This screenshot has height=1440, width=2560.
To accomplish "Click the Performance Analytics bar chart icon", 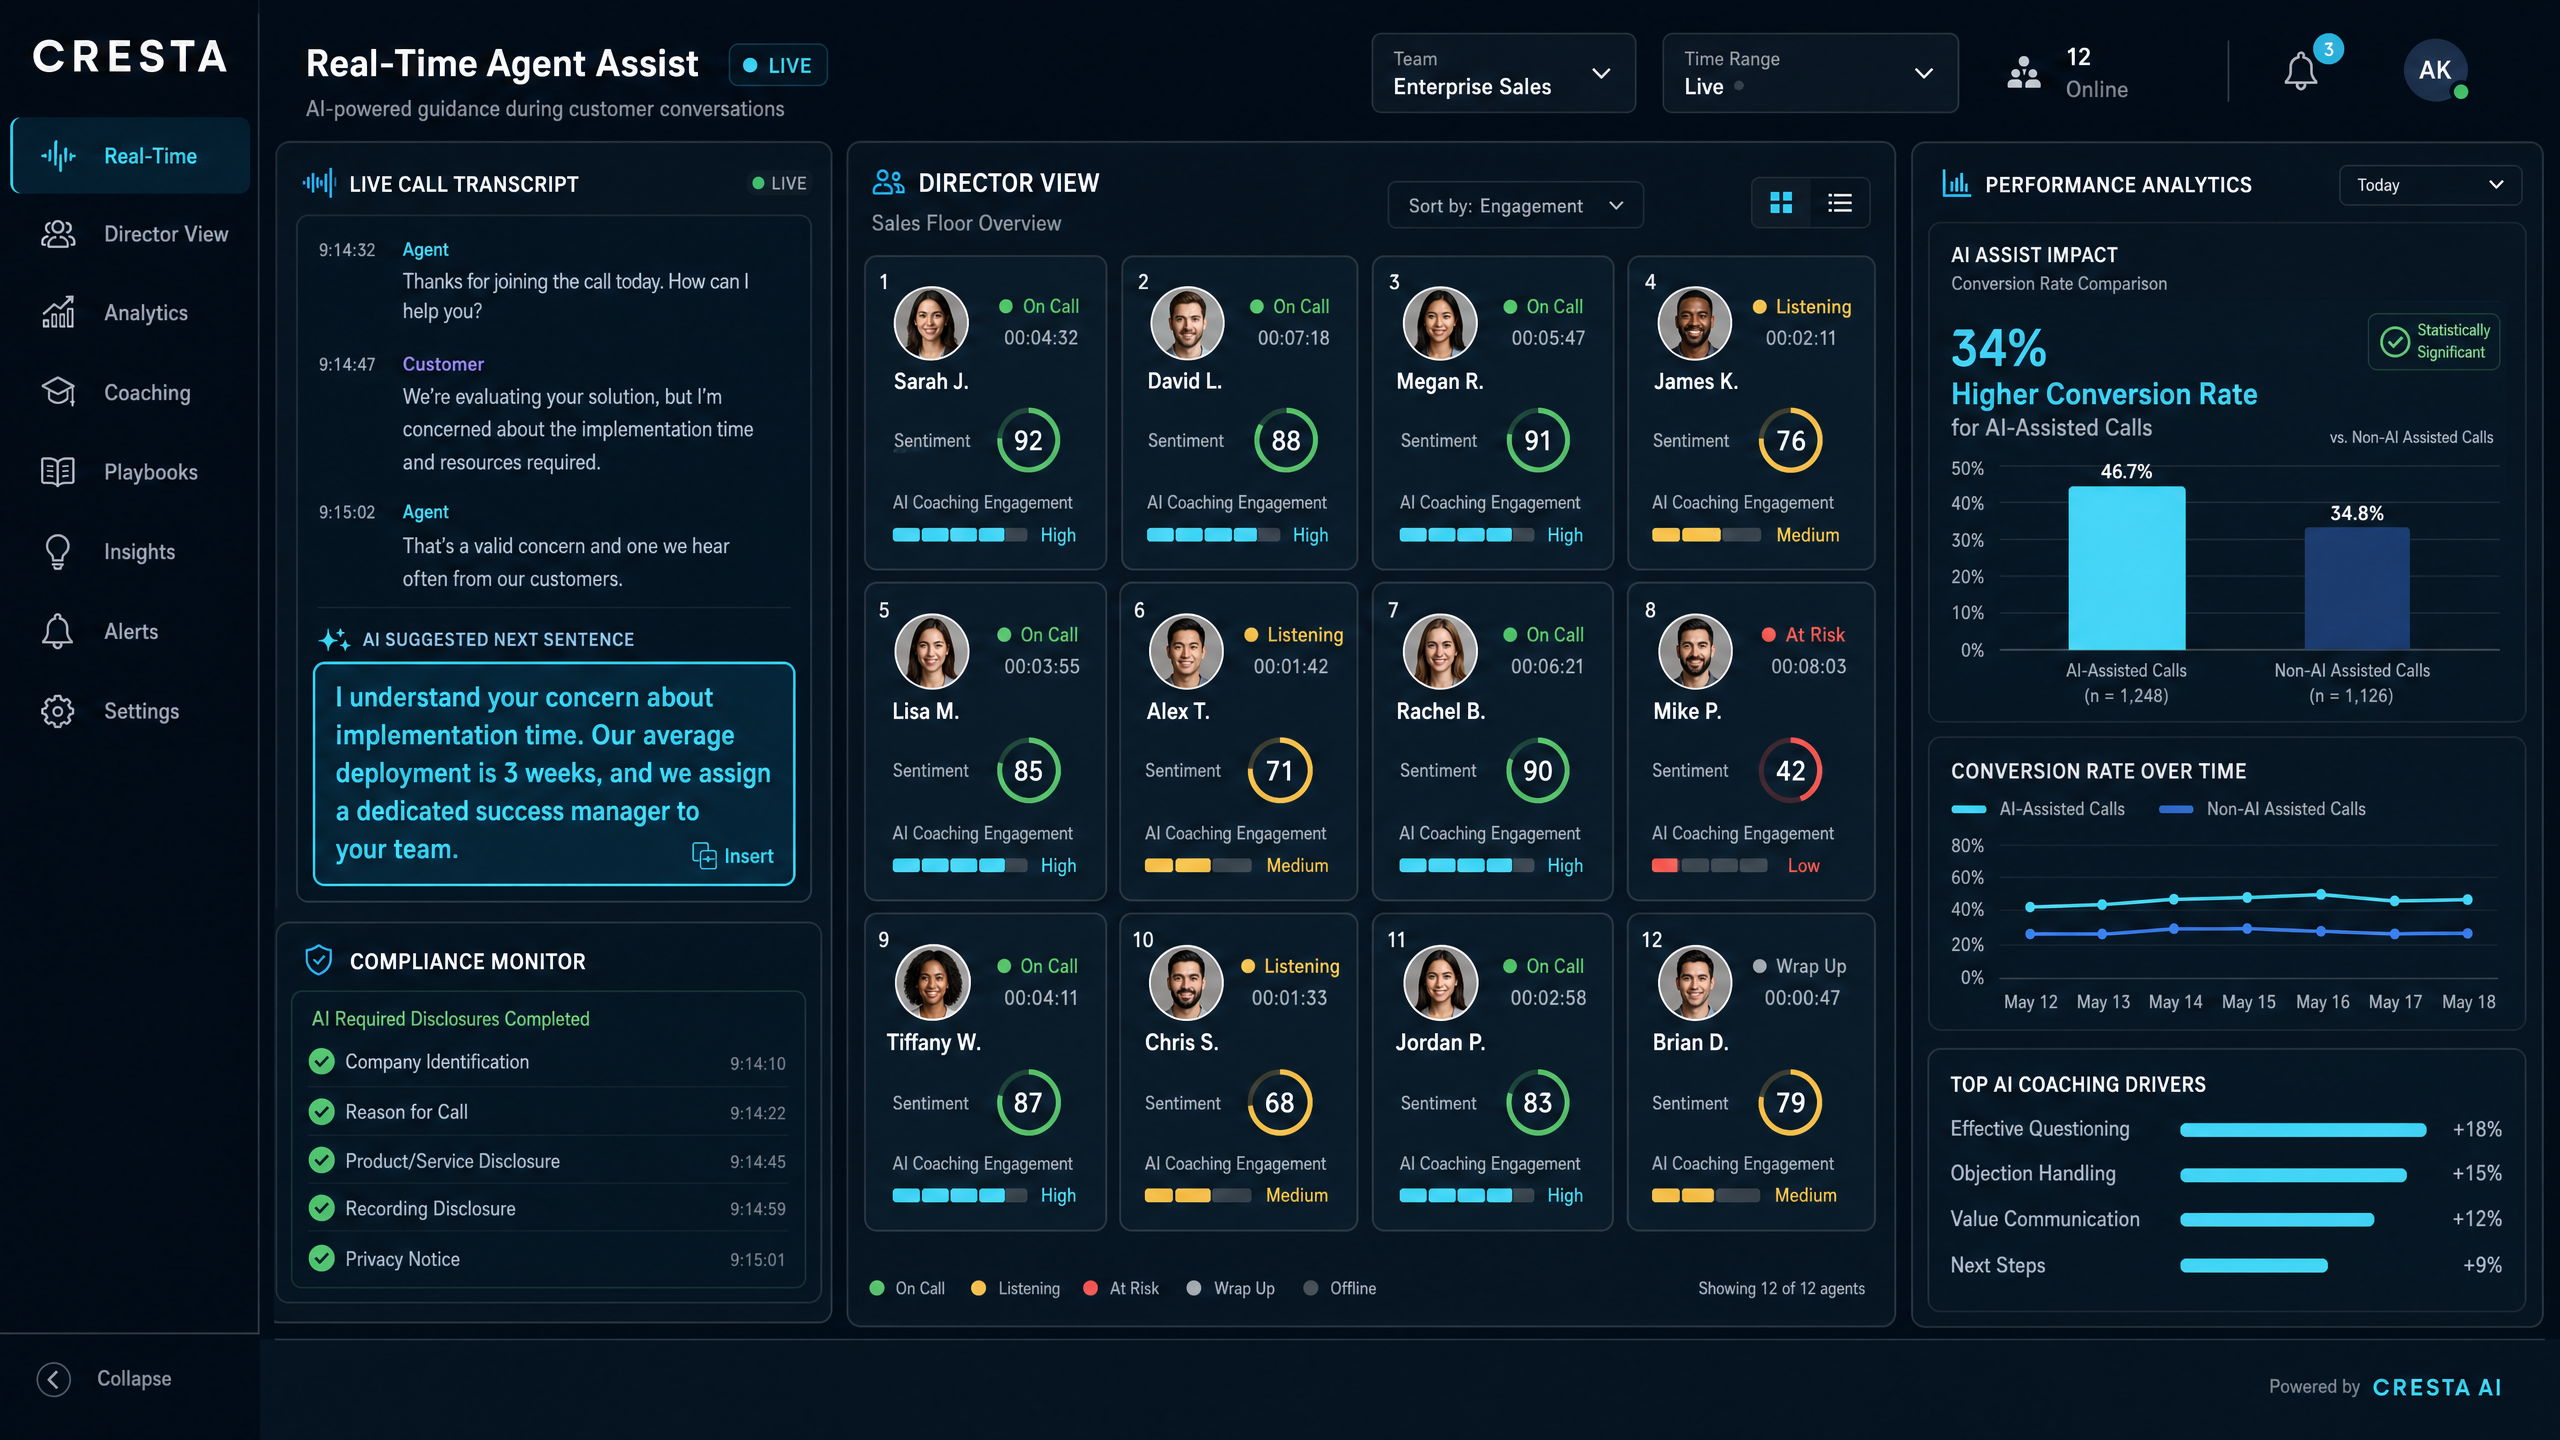I will [1955, 184].
